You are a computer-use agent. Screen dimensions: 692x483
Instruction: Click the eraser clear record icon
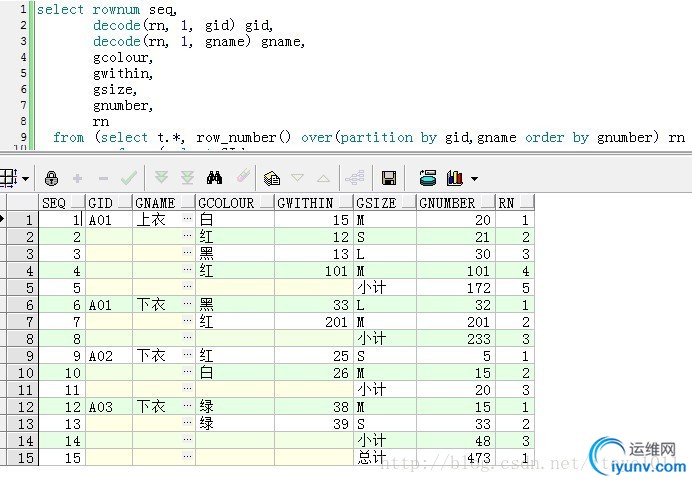click(x=243, y=176)
